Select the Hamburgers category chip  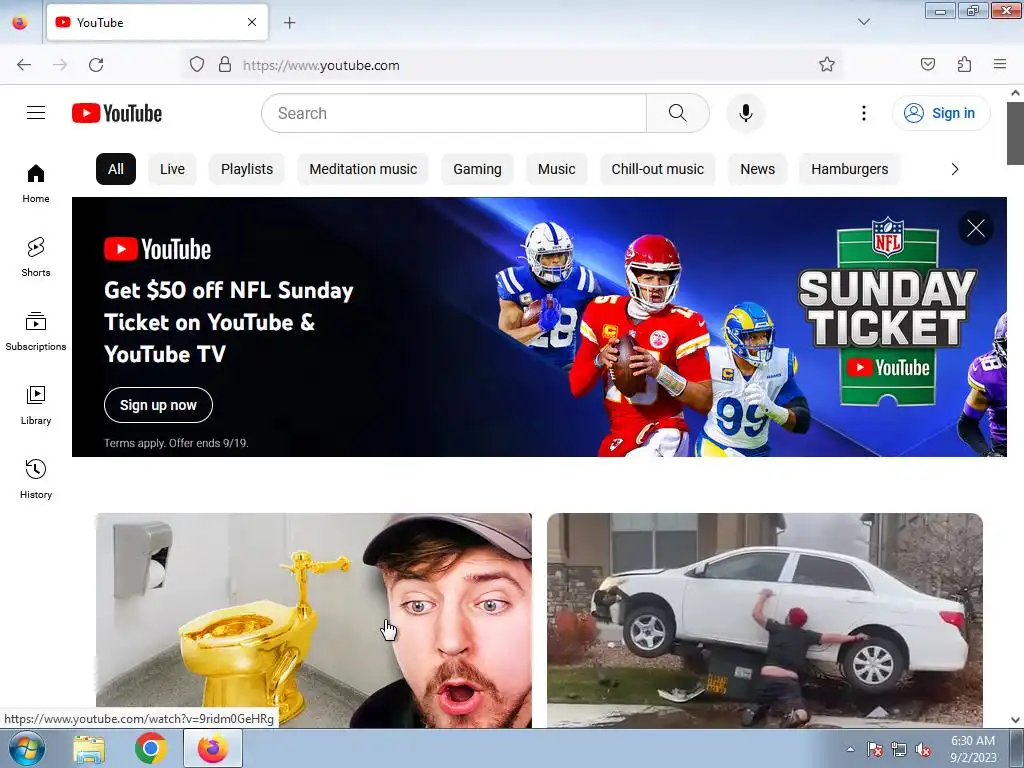click(x=850, y=169)
